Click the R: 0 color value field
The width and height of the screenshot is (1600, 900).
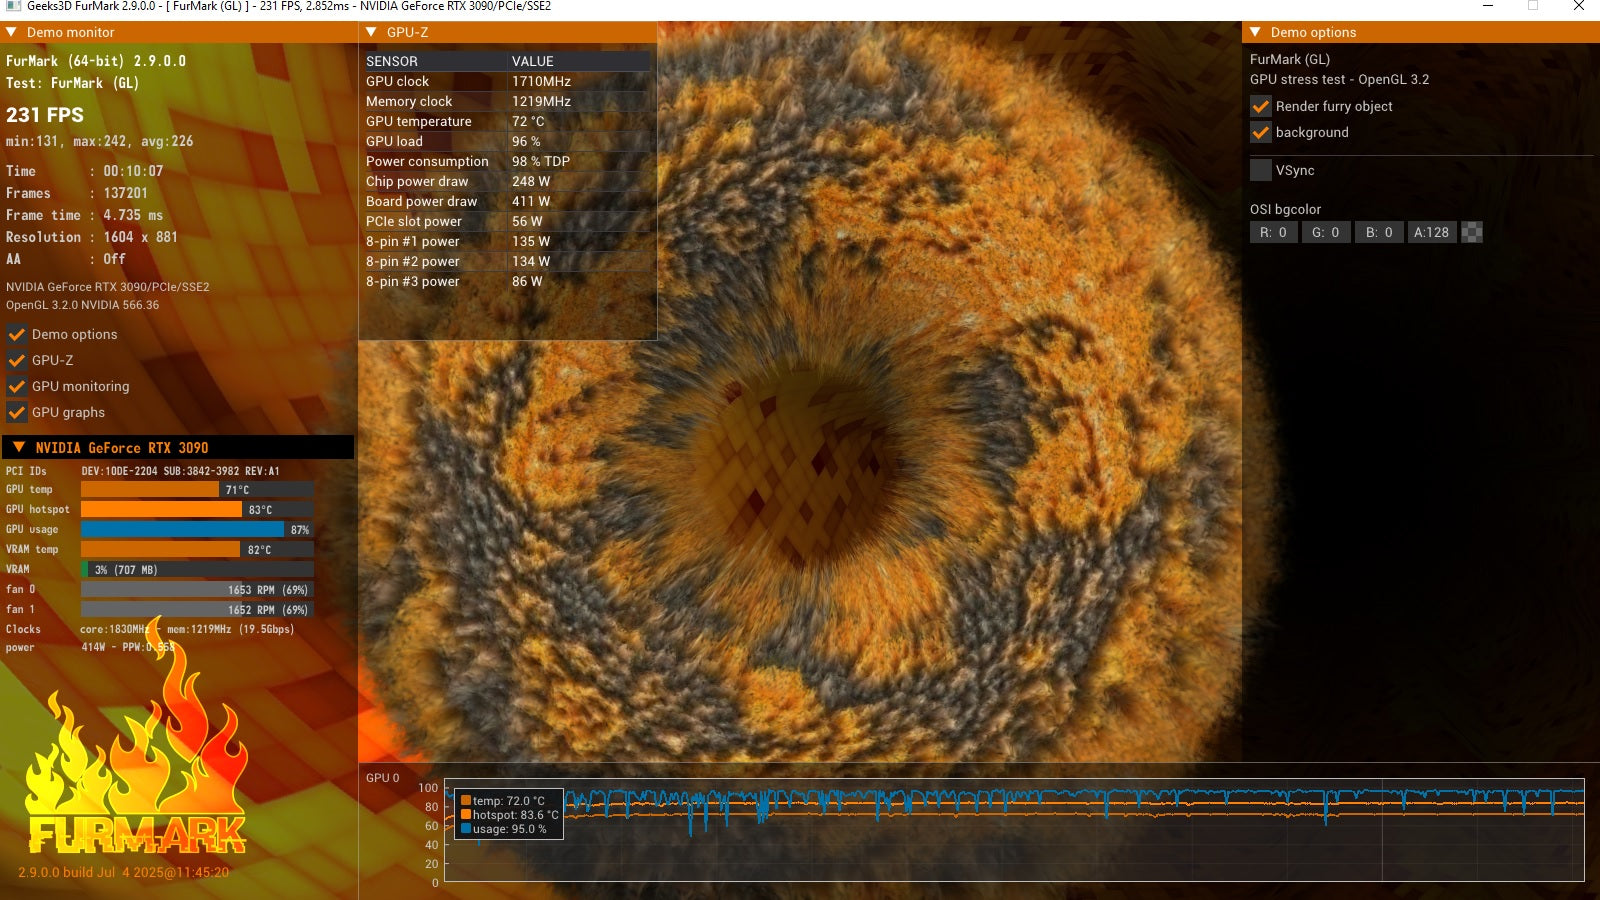coord(1273,232)
